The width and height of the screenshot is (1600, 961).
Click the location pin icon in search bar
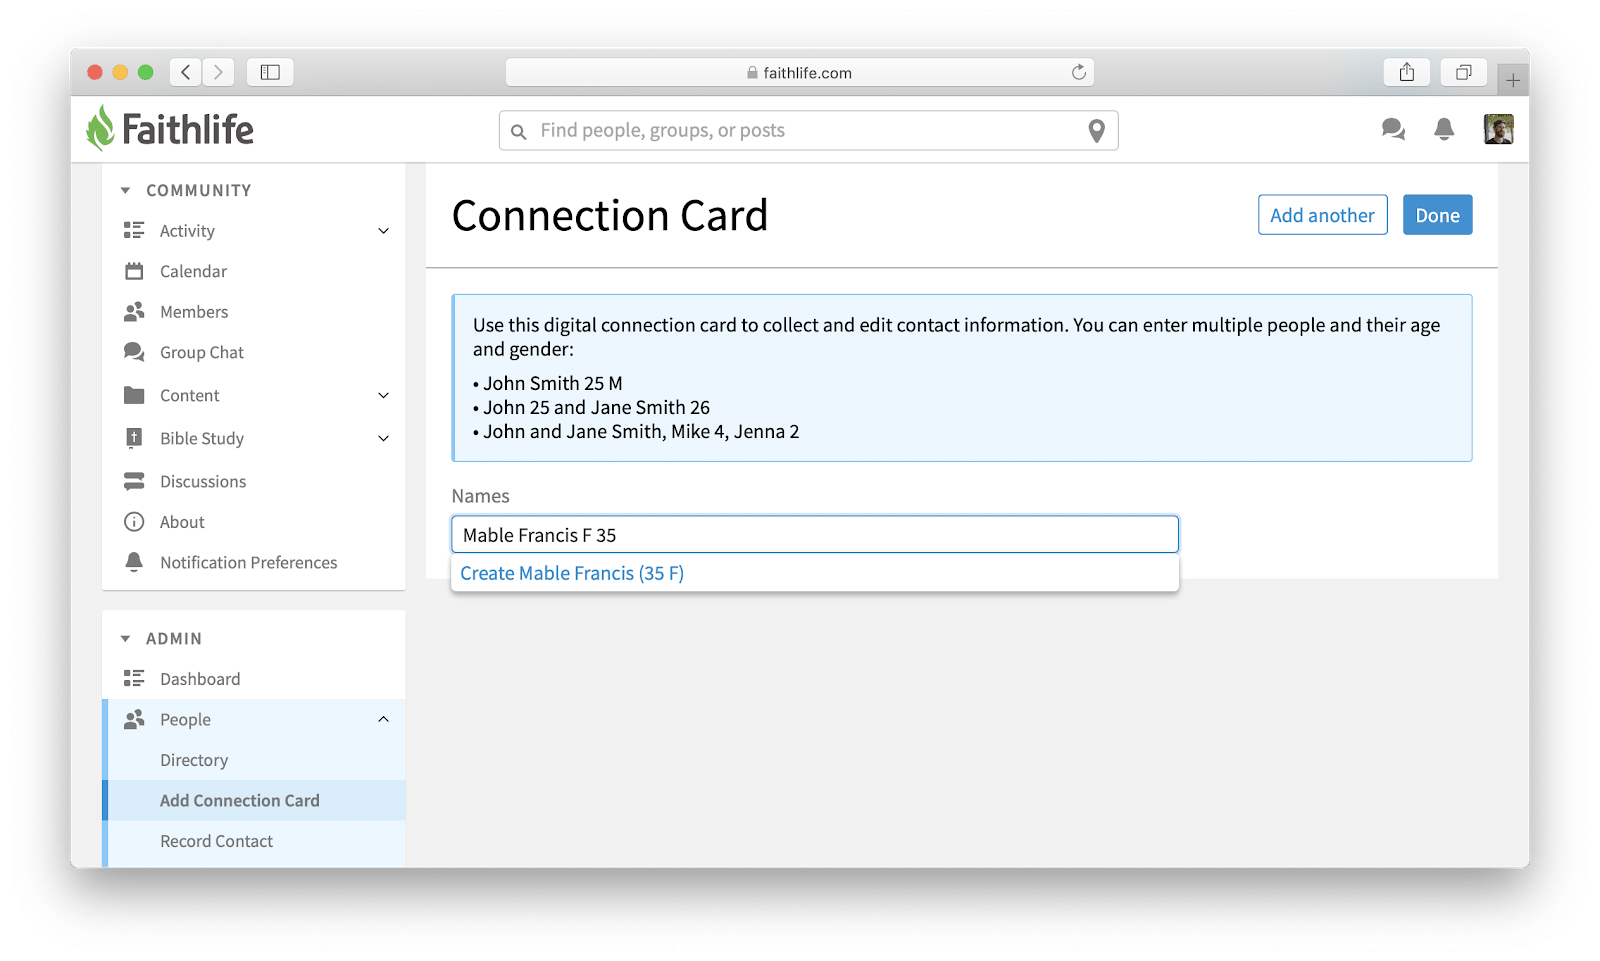[x=1097, y=131]
